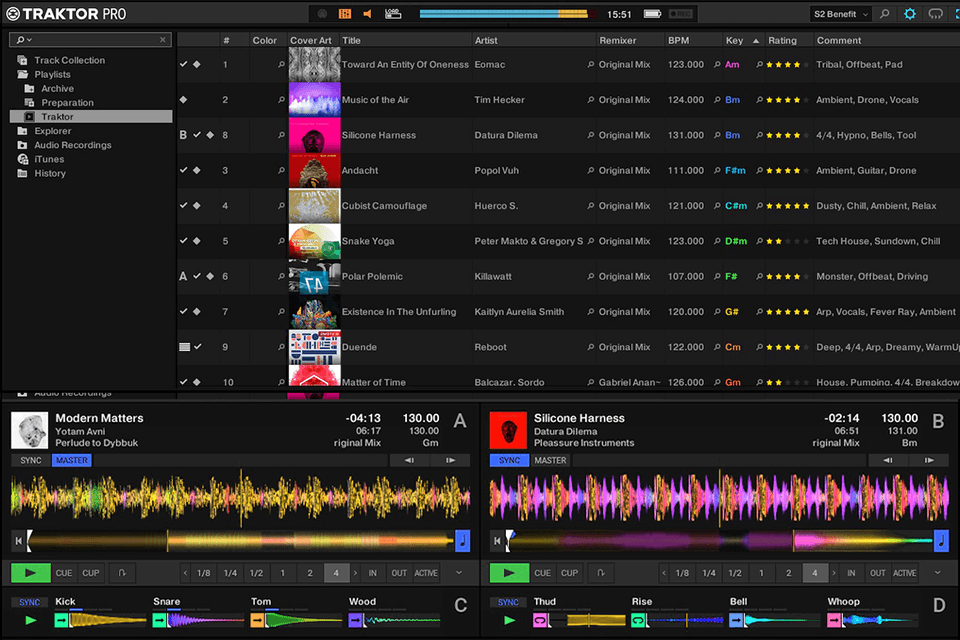Open the Traktor preferences gear icon

[x=910, y=13]
